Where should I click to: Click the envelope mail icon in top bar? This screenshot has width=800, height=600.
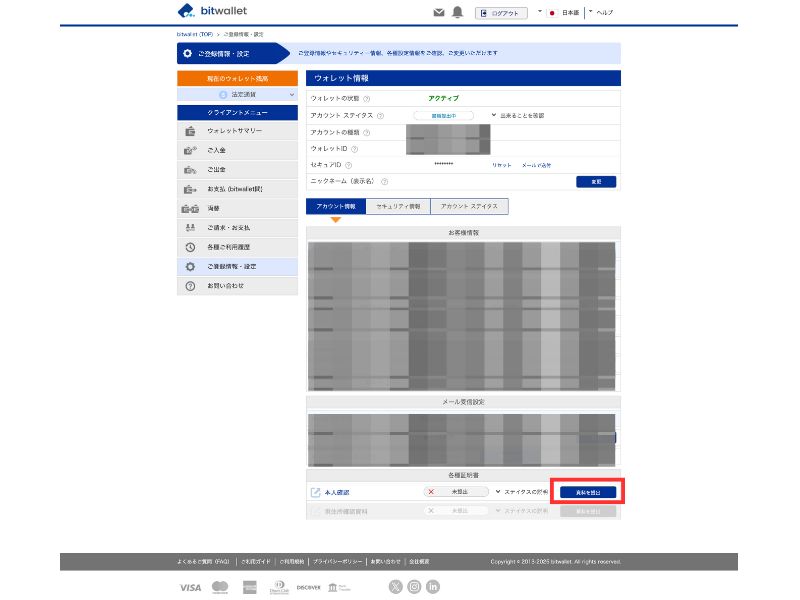click(x=438, y=14)
